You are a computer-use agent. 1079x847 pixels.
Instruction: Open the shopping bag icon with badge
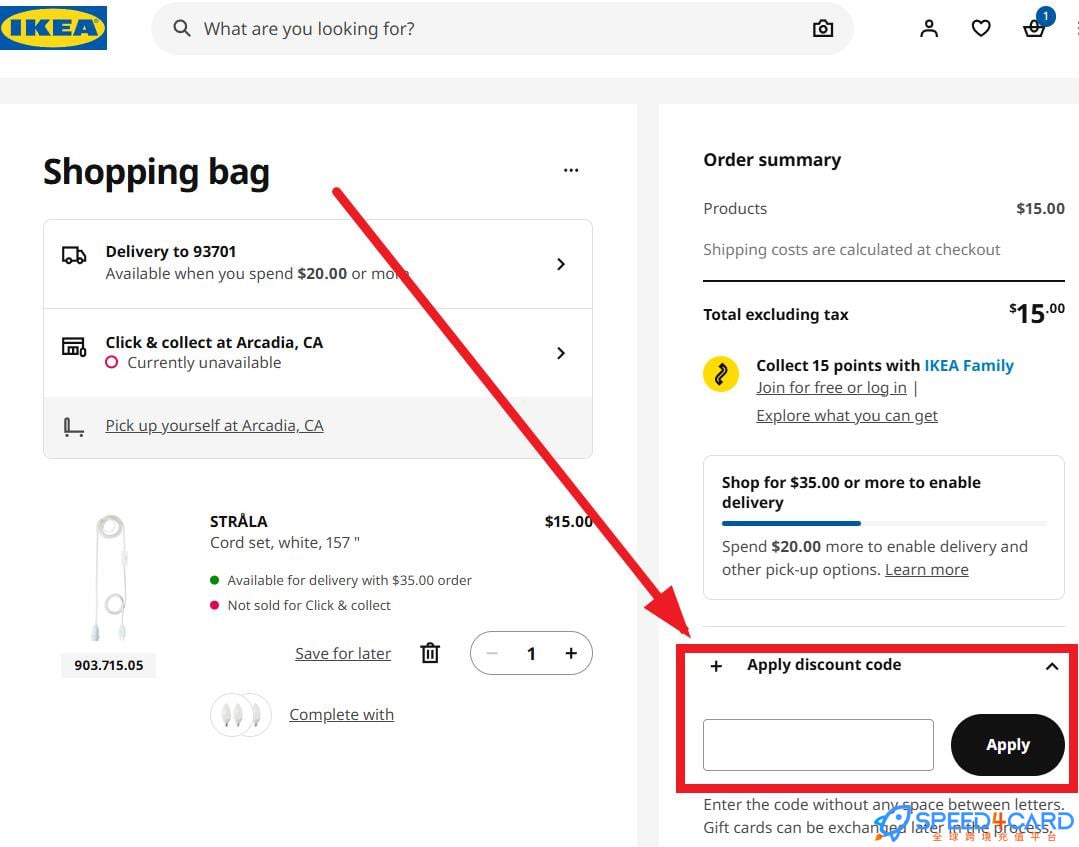coord(1034,30)
